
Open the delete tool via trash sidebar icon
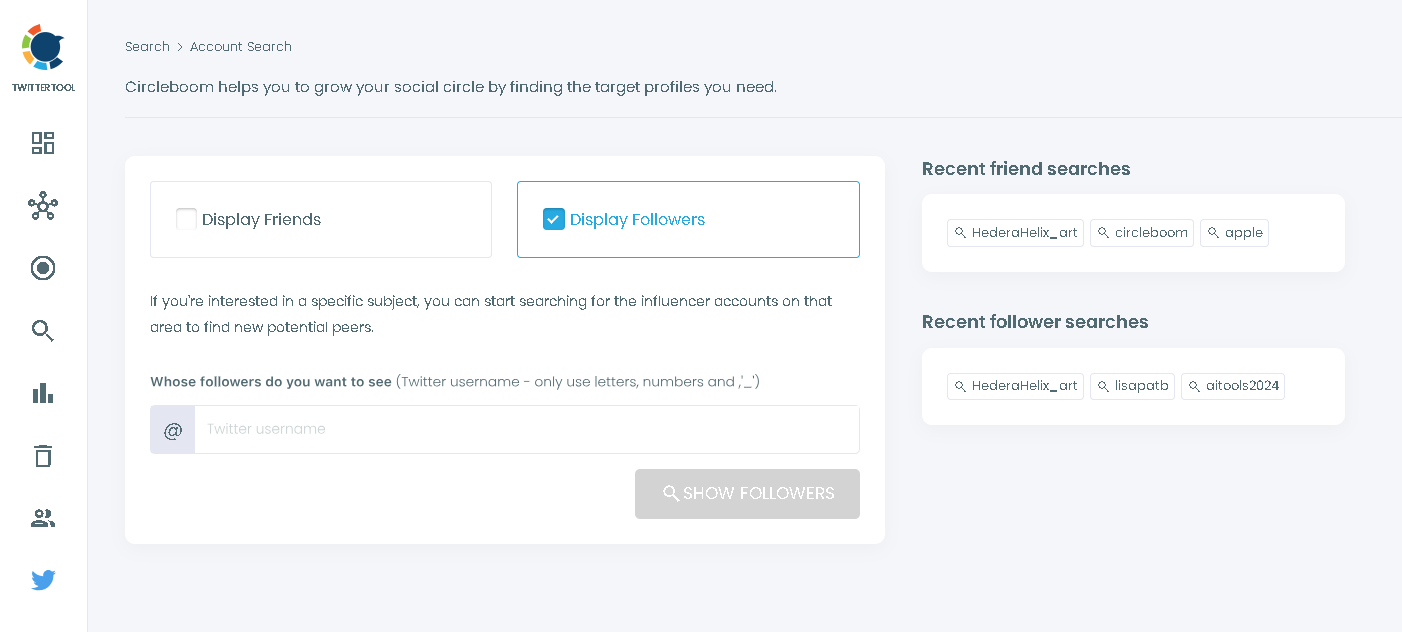[42, 455]
